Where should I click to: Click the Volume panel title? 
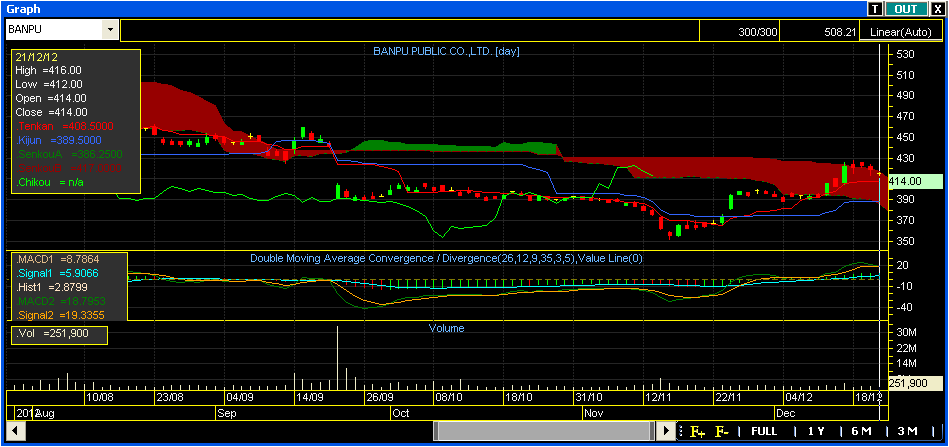446,328
